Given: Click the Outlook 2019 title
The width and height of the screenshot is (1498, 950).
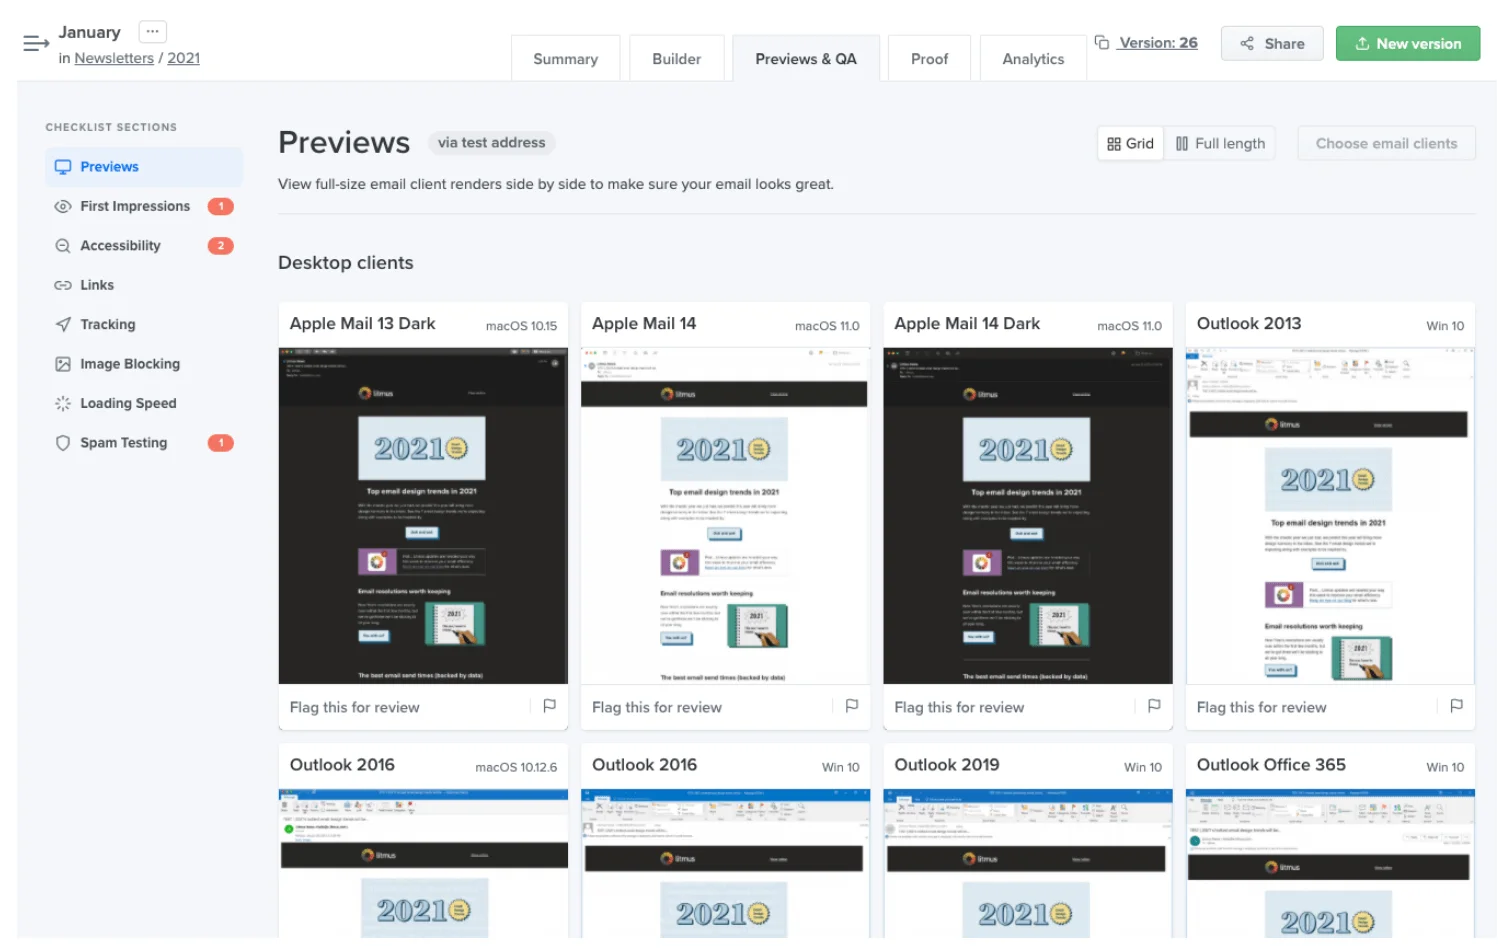Looking at the screenshot, I should 946,765.
